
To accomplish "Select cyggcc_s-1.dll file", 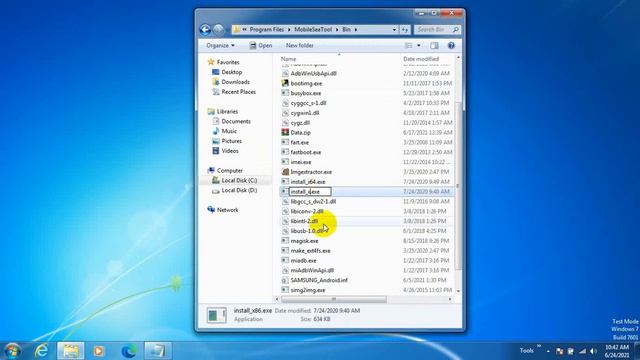I will tap(308, 103).
